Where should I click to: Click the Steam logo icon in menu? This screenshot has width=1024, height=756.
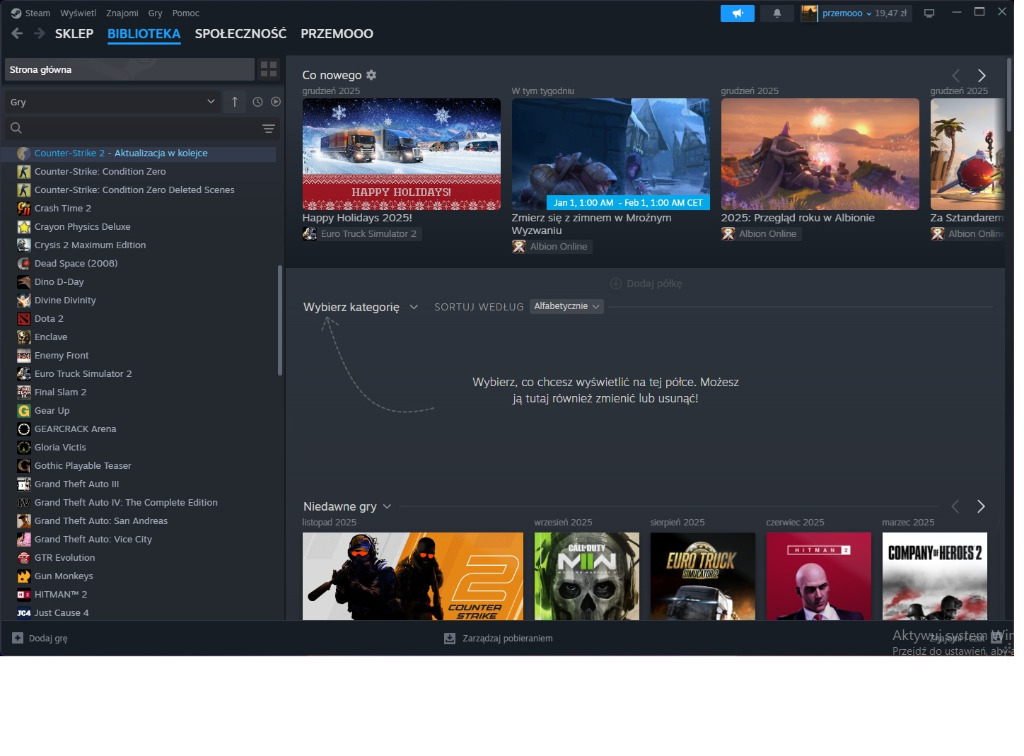16,13
